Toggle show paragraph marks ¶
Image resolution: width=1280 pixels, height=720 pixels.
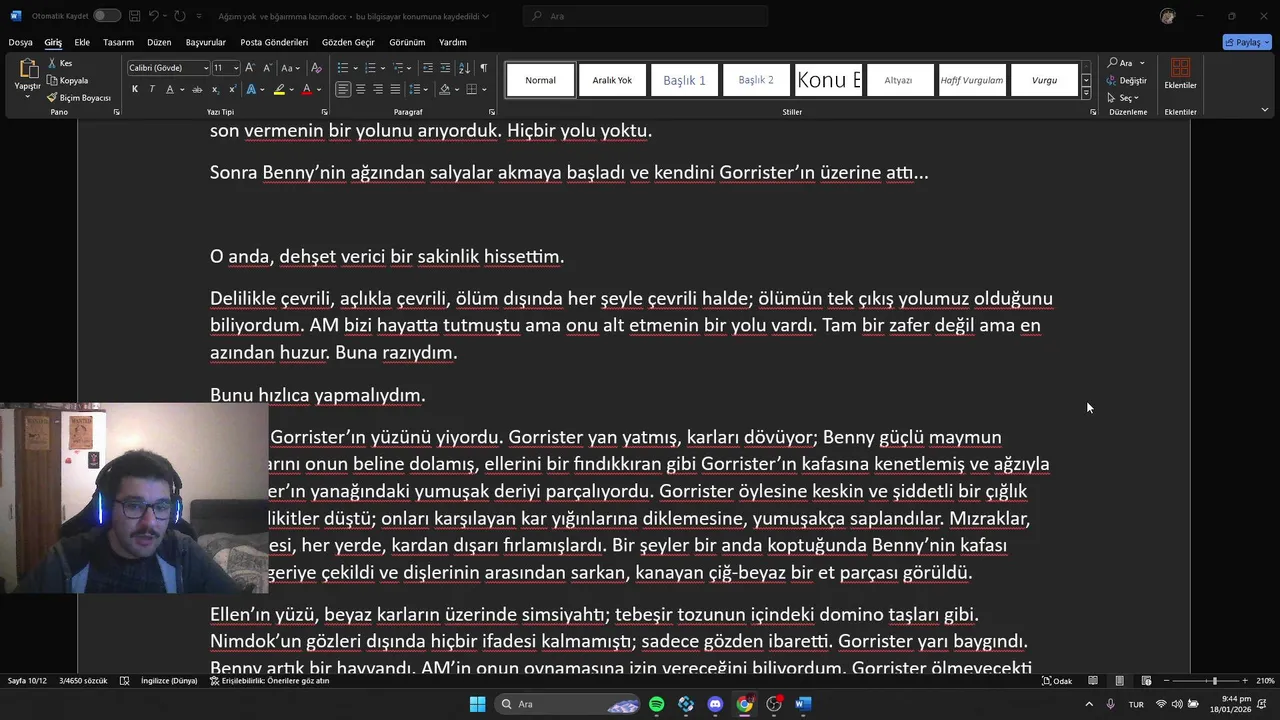coord(484,68)
